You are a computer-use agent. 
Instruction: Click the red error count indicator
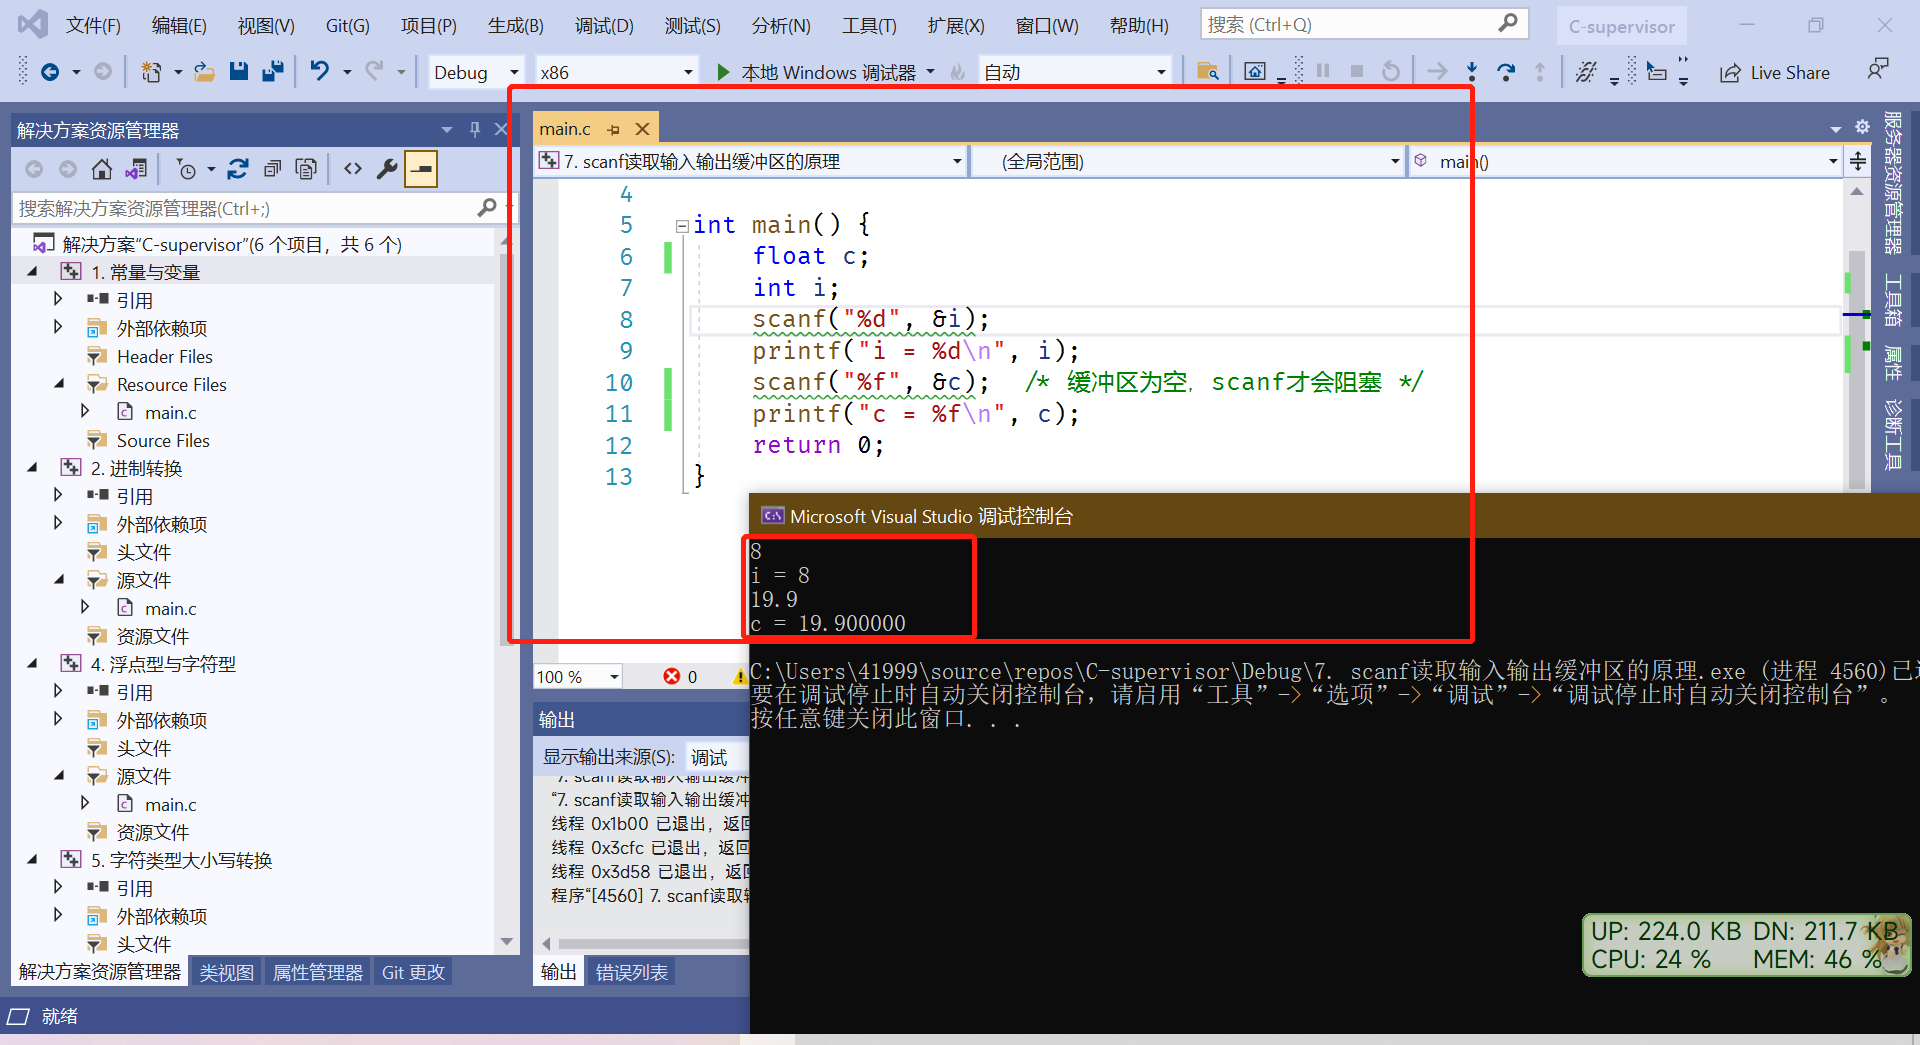(680, 677)
